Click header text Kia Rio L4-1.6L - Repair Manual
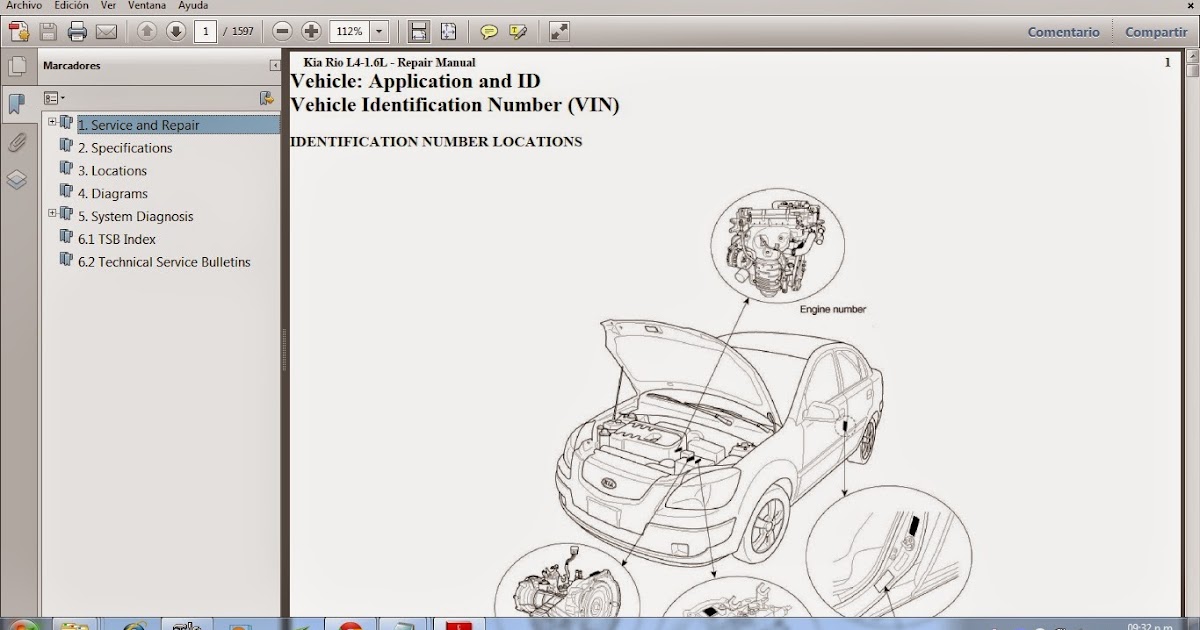 [389, 62]
